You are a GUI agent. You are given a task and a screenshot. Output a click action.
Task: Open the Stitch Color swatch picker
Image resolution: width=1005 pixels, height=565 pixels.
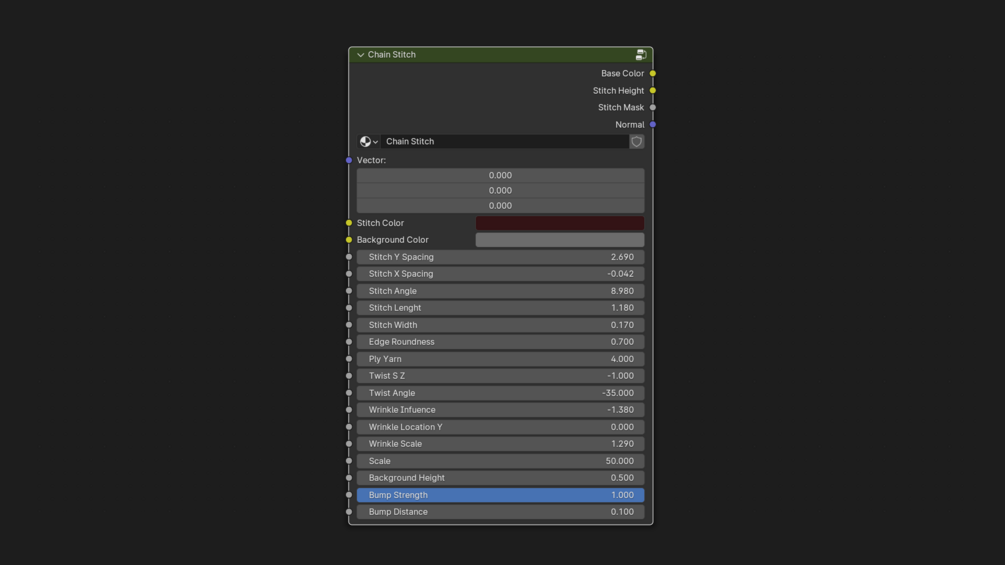(x=560, y=223)
